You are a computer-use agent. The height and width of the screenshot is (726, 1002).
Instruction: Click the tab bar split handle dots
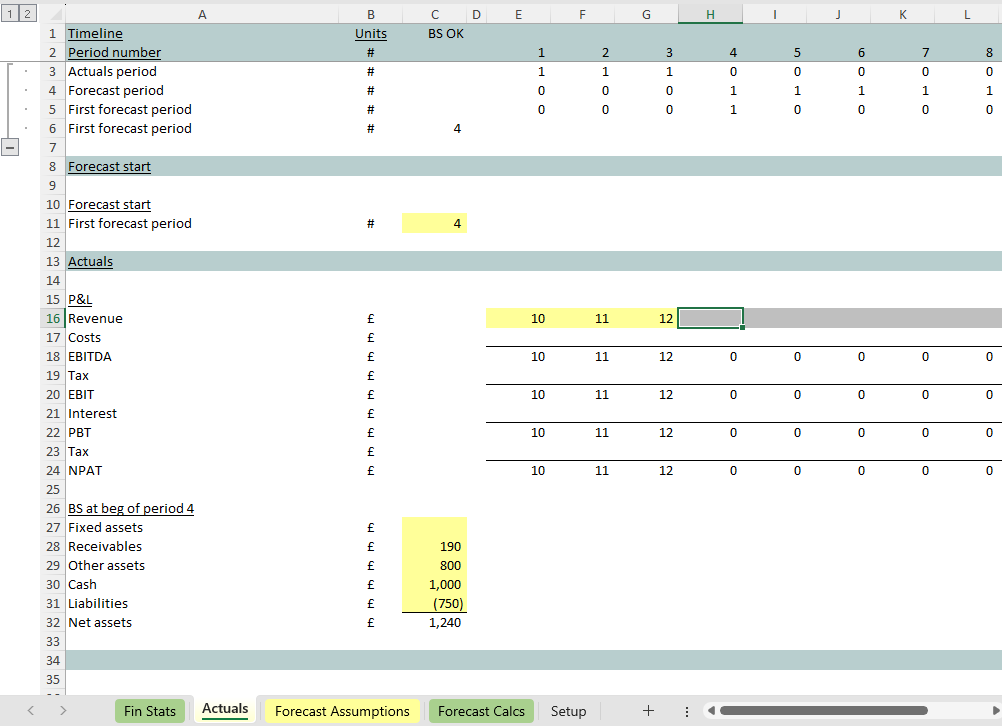tap(686, 711)
